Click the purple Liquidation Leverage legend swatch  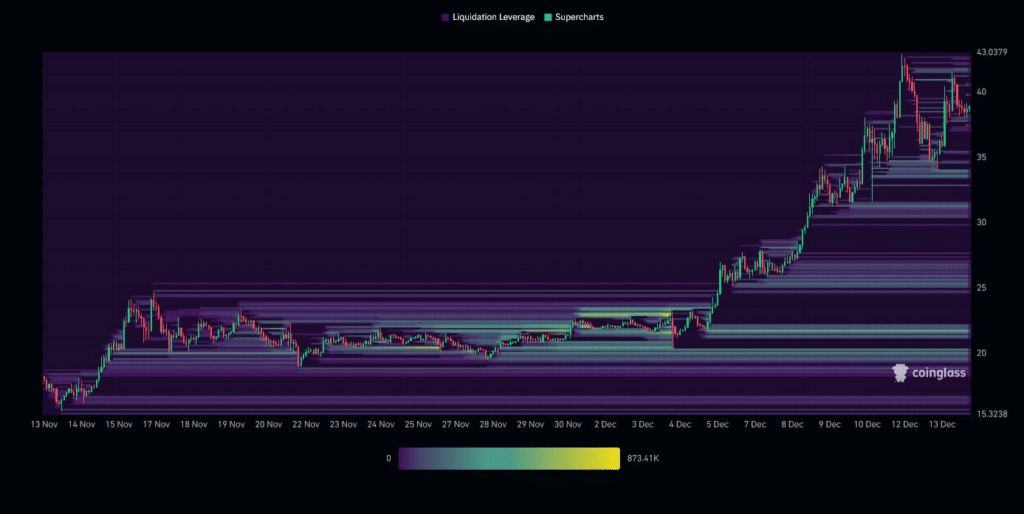tap(445, 18)
